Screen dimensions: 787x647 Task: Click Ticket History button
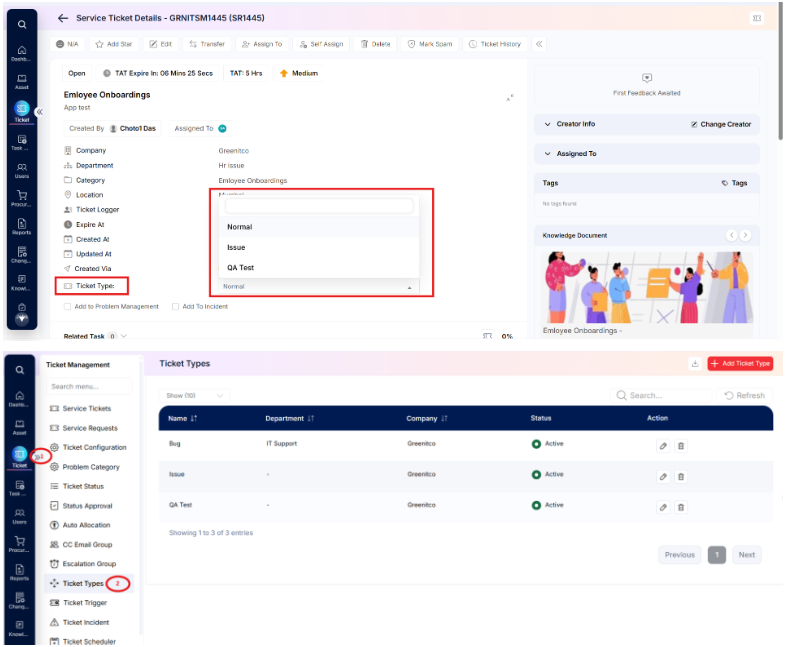point(495,44)
